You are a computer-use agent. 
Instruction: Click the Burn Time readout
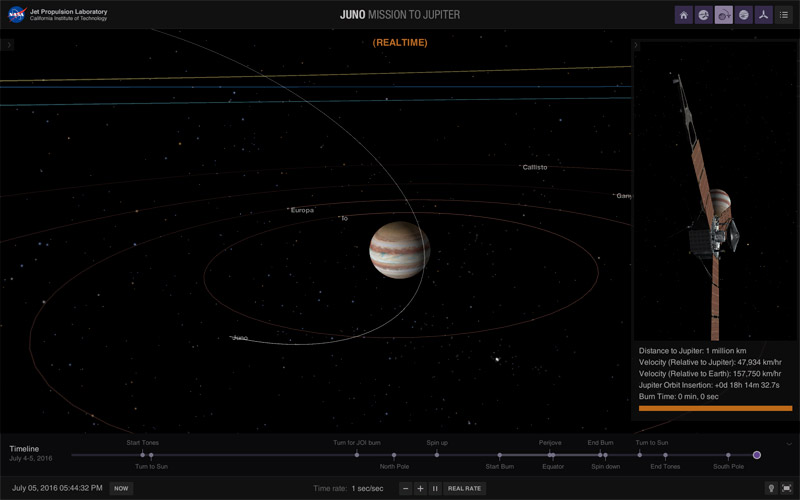point(679,396)
